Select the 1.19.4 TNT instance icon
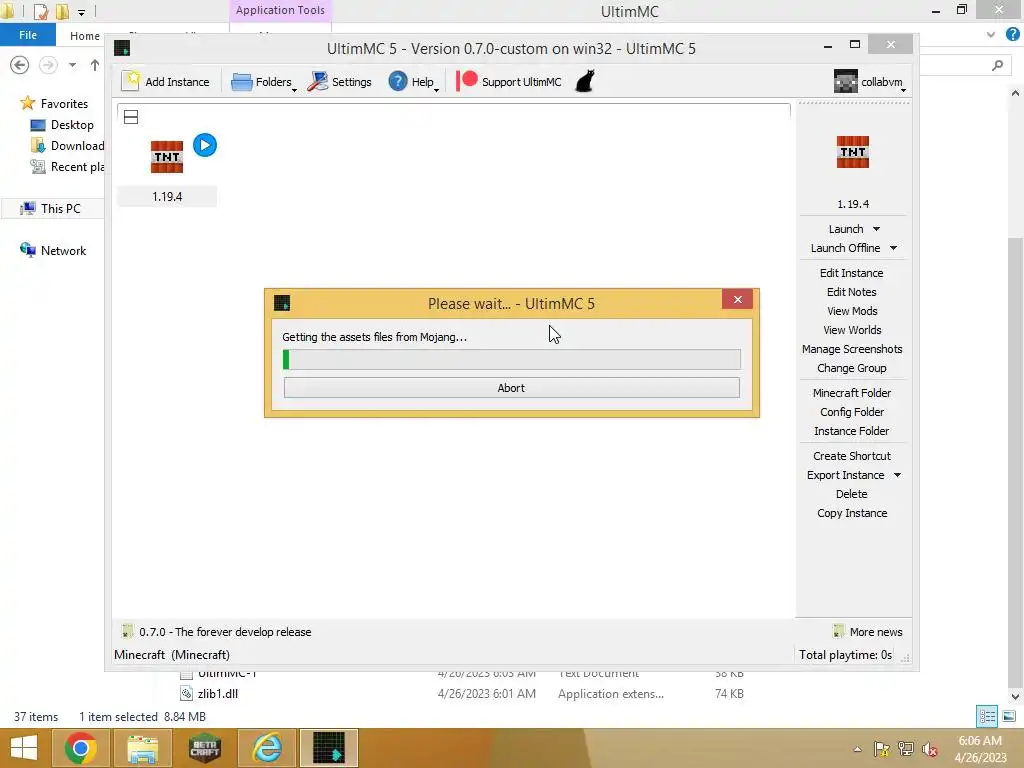 (x=167, y=157)
